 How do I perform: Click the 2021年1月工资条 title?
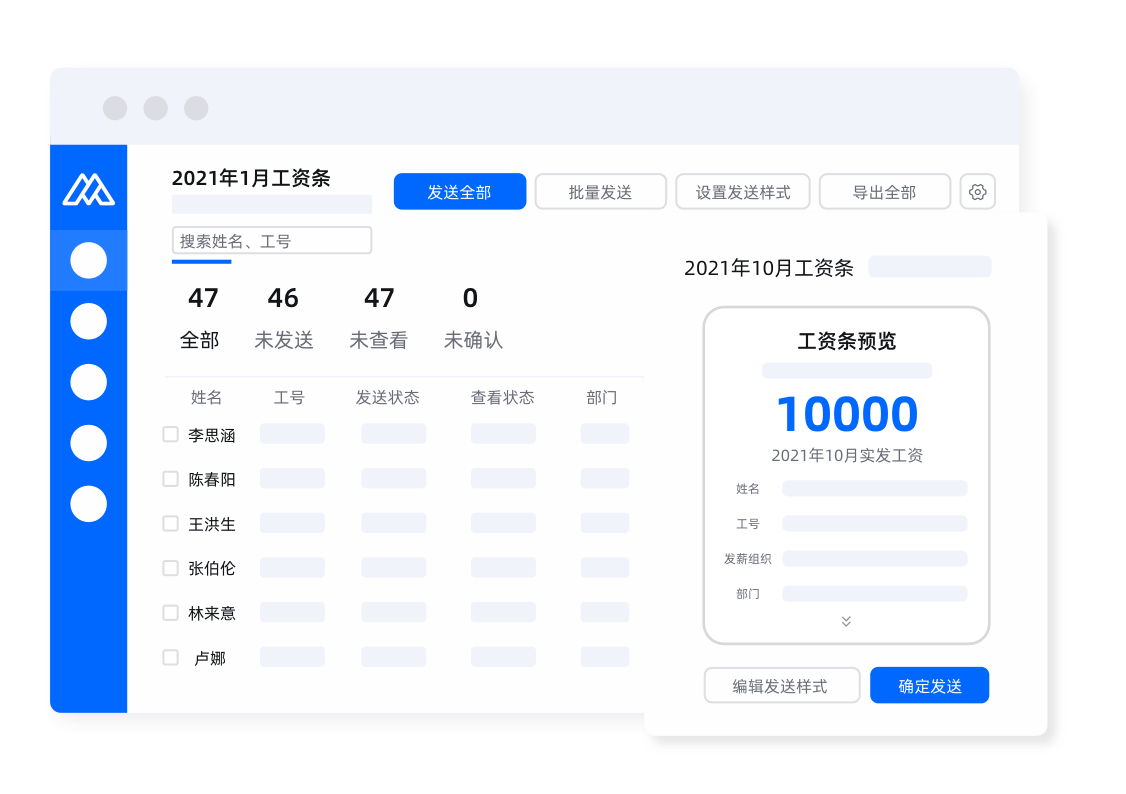pos(251,178)
